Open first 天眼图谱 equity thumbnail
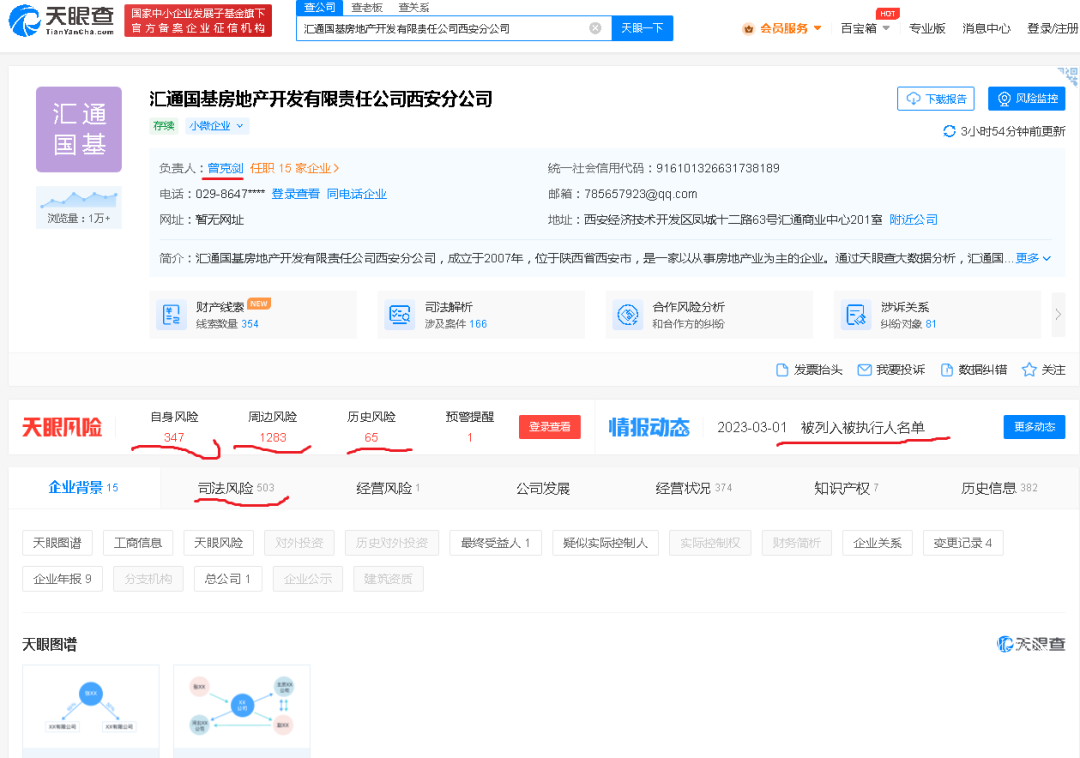The height and width of the screenshot is (758, 1080). 91,710
